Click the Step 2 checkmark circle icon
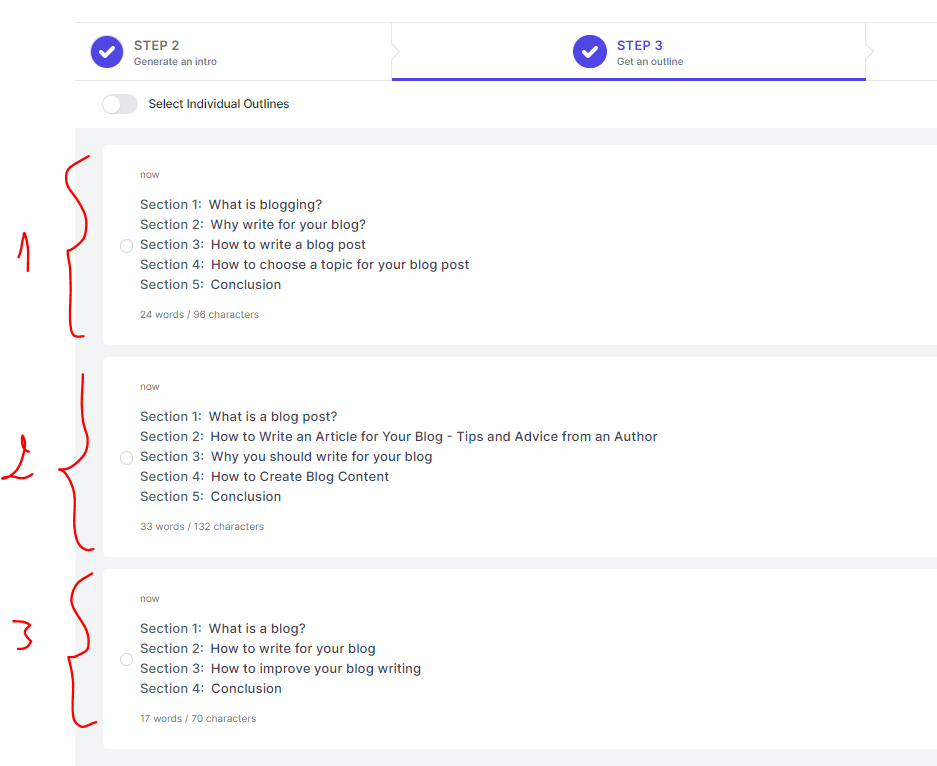This screenshot has width=937, height=766. point(107,52)
